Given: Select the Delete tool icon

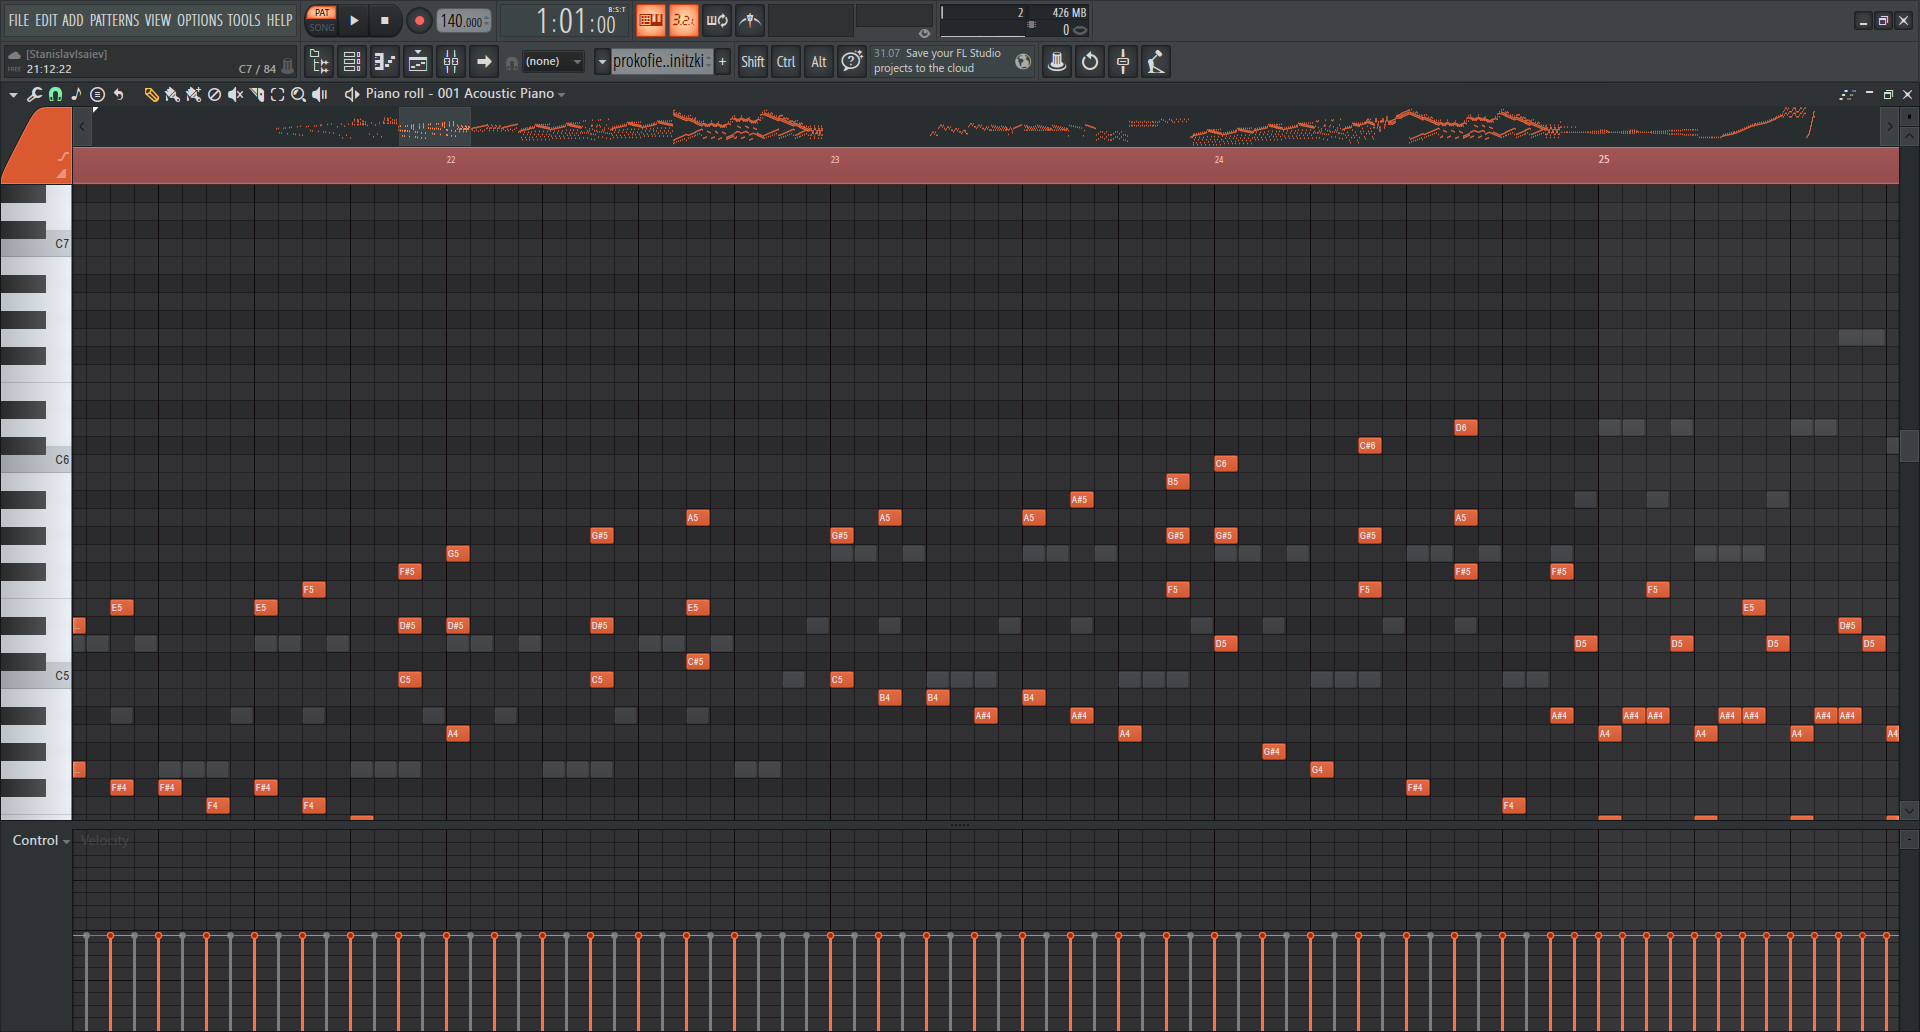Looking at the screenshot, I should (x=214, y=94).
